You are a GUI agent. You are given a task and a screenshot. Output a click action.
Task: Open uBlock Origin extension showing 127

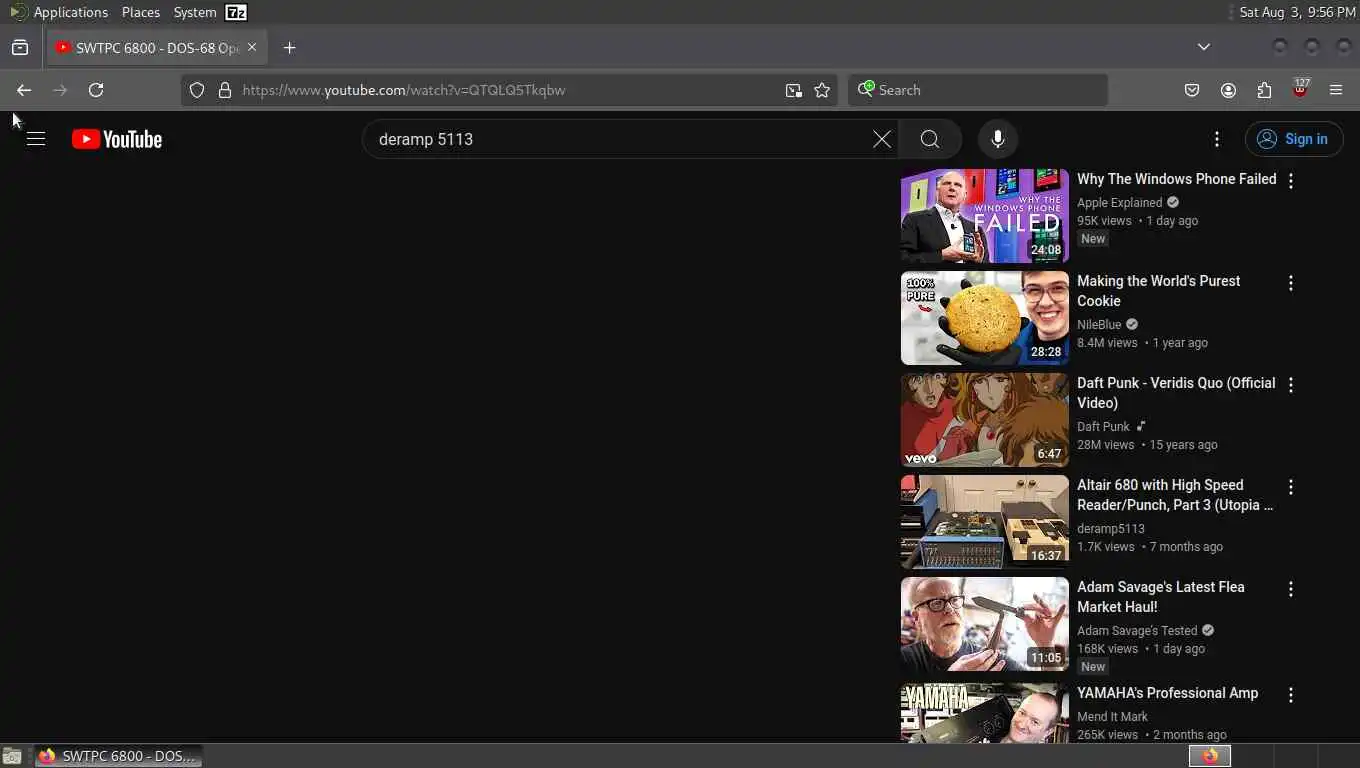[1300, 88]
